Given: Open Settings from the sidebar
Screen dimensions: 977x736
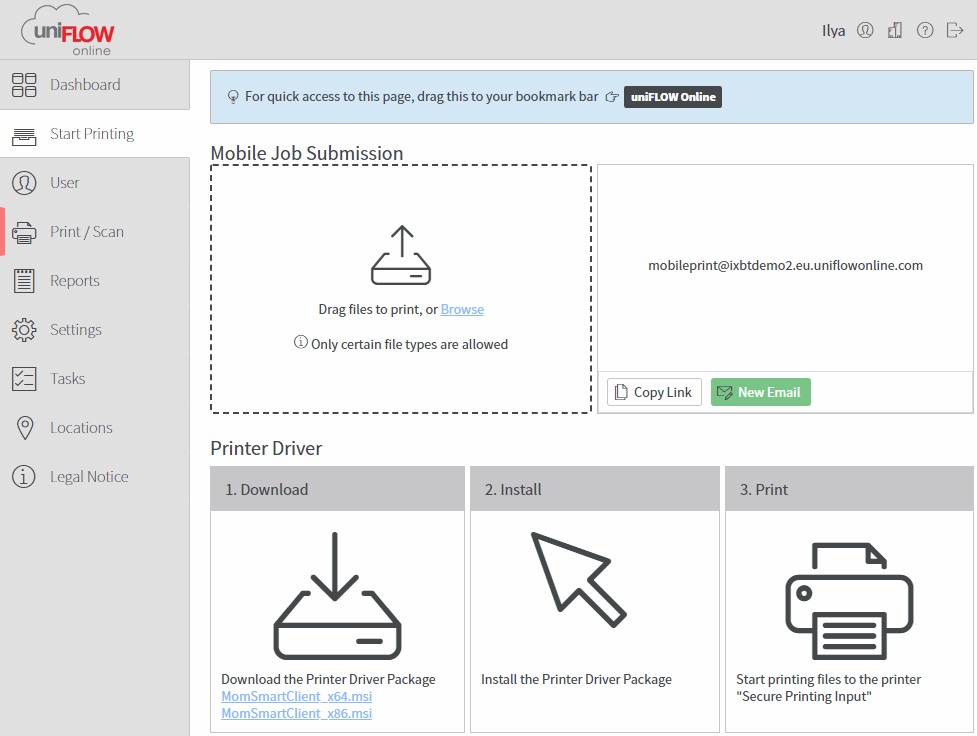Looking at the screenshot, I should (95, 330).
